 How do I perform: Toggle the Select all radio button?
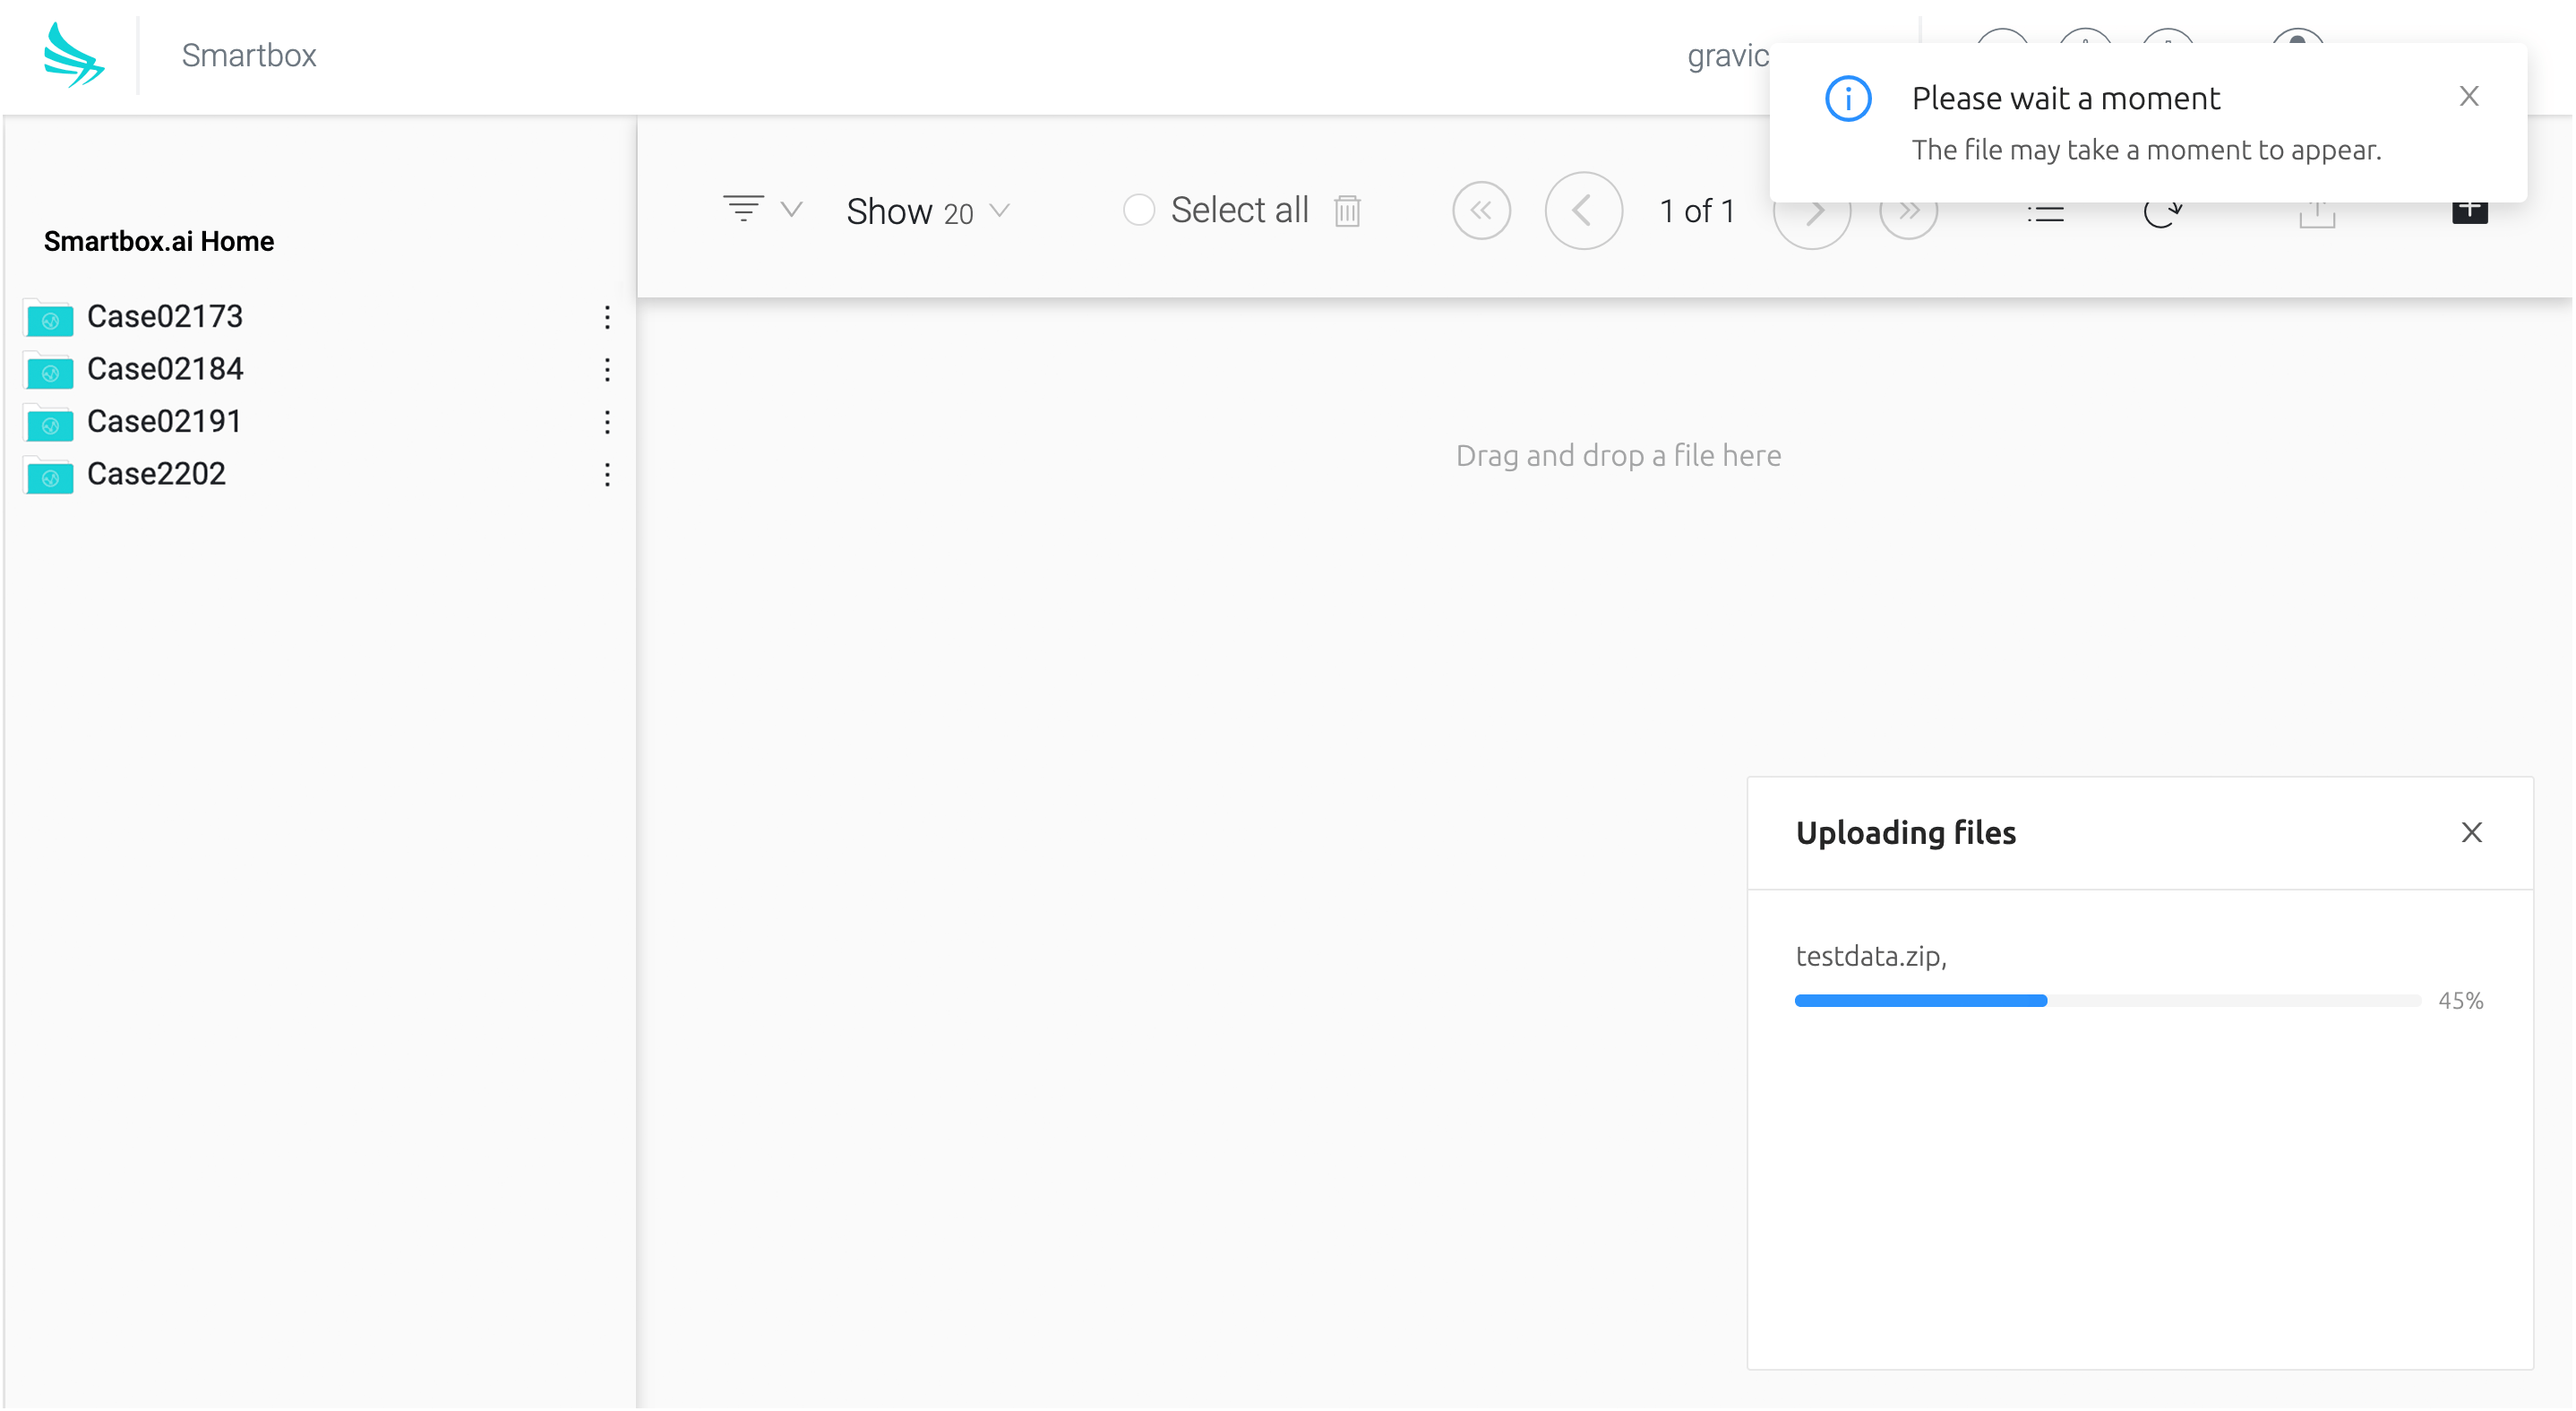point(1138,210)
